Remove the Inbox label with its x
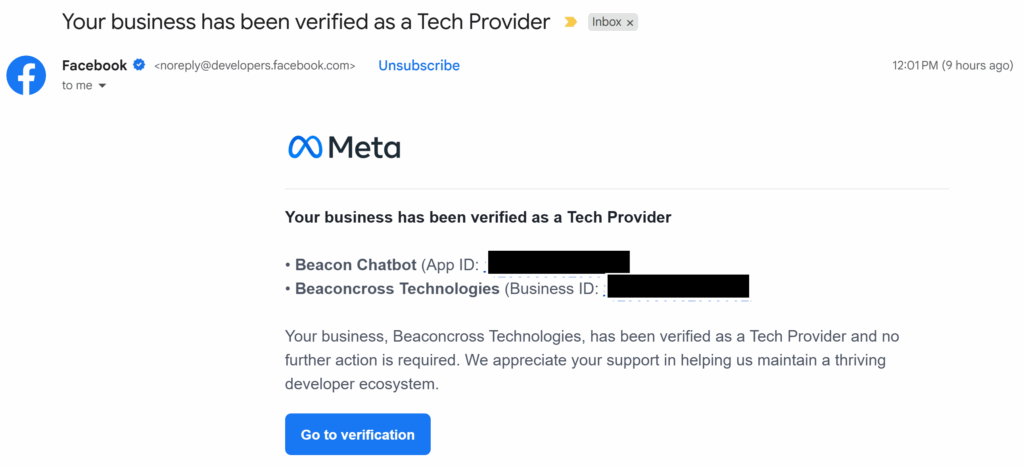The image size is (1024, 467). (x=630, y=22)
